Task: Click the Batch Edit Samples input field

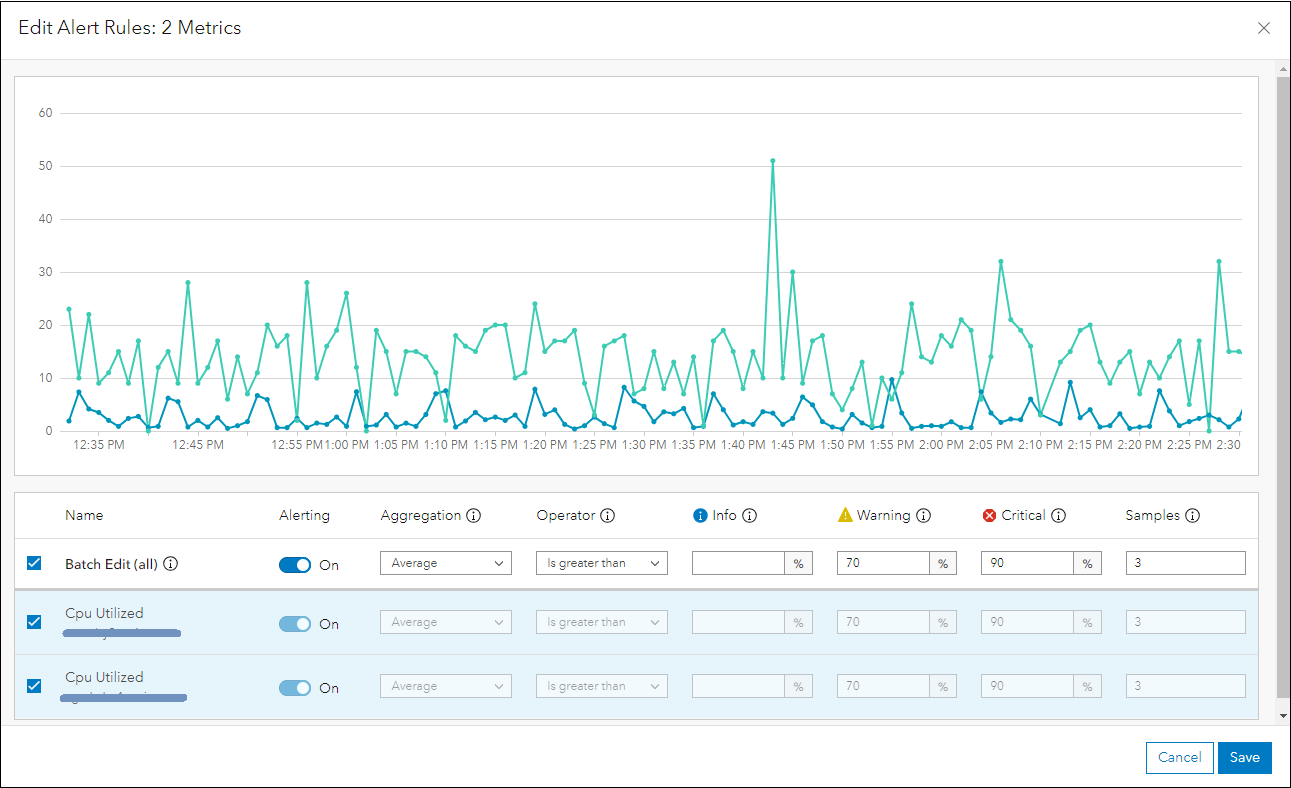Action: coord(1185,563)
